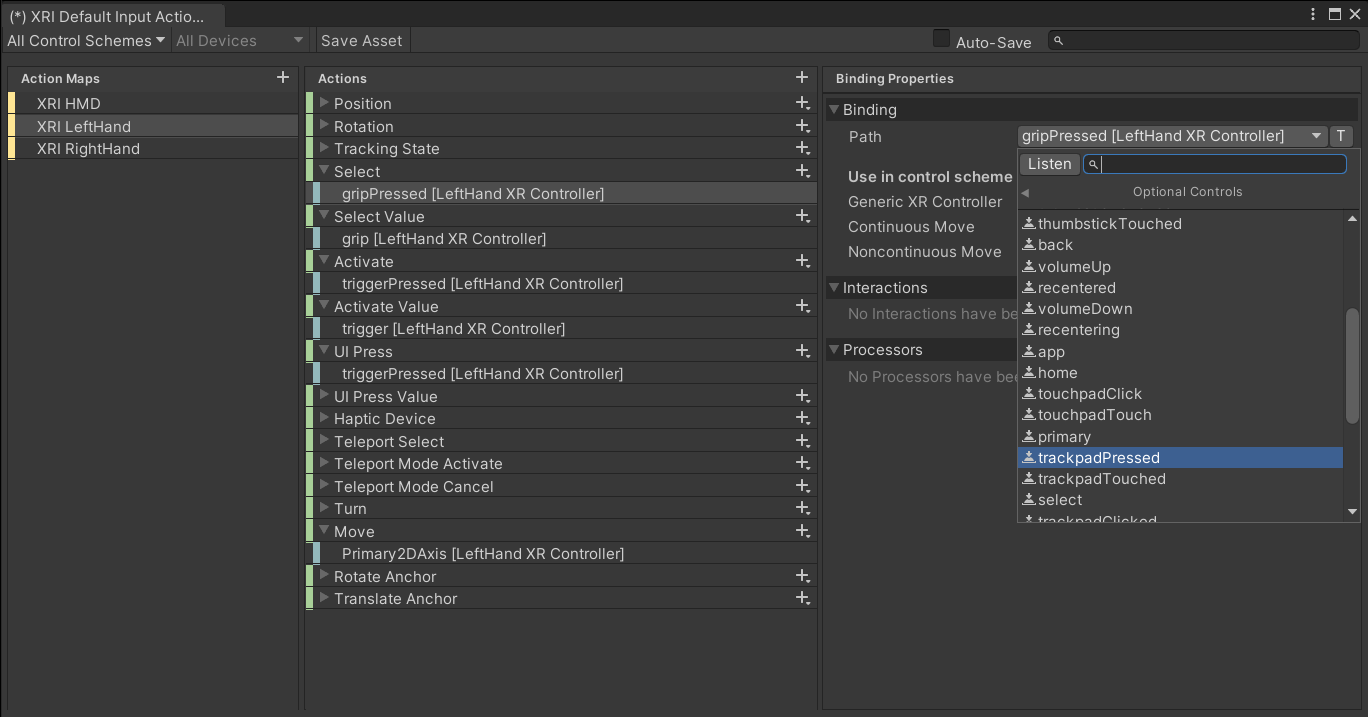The image size is (1368, 717).
Task: Click the plus icon to add Action Map
Action: (283, 78)
